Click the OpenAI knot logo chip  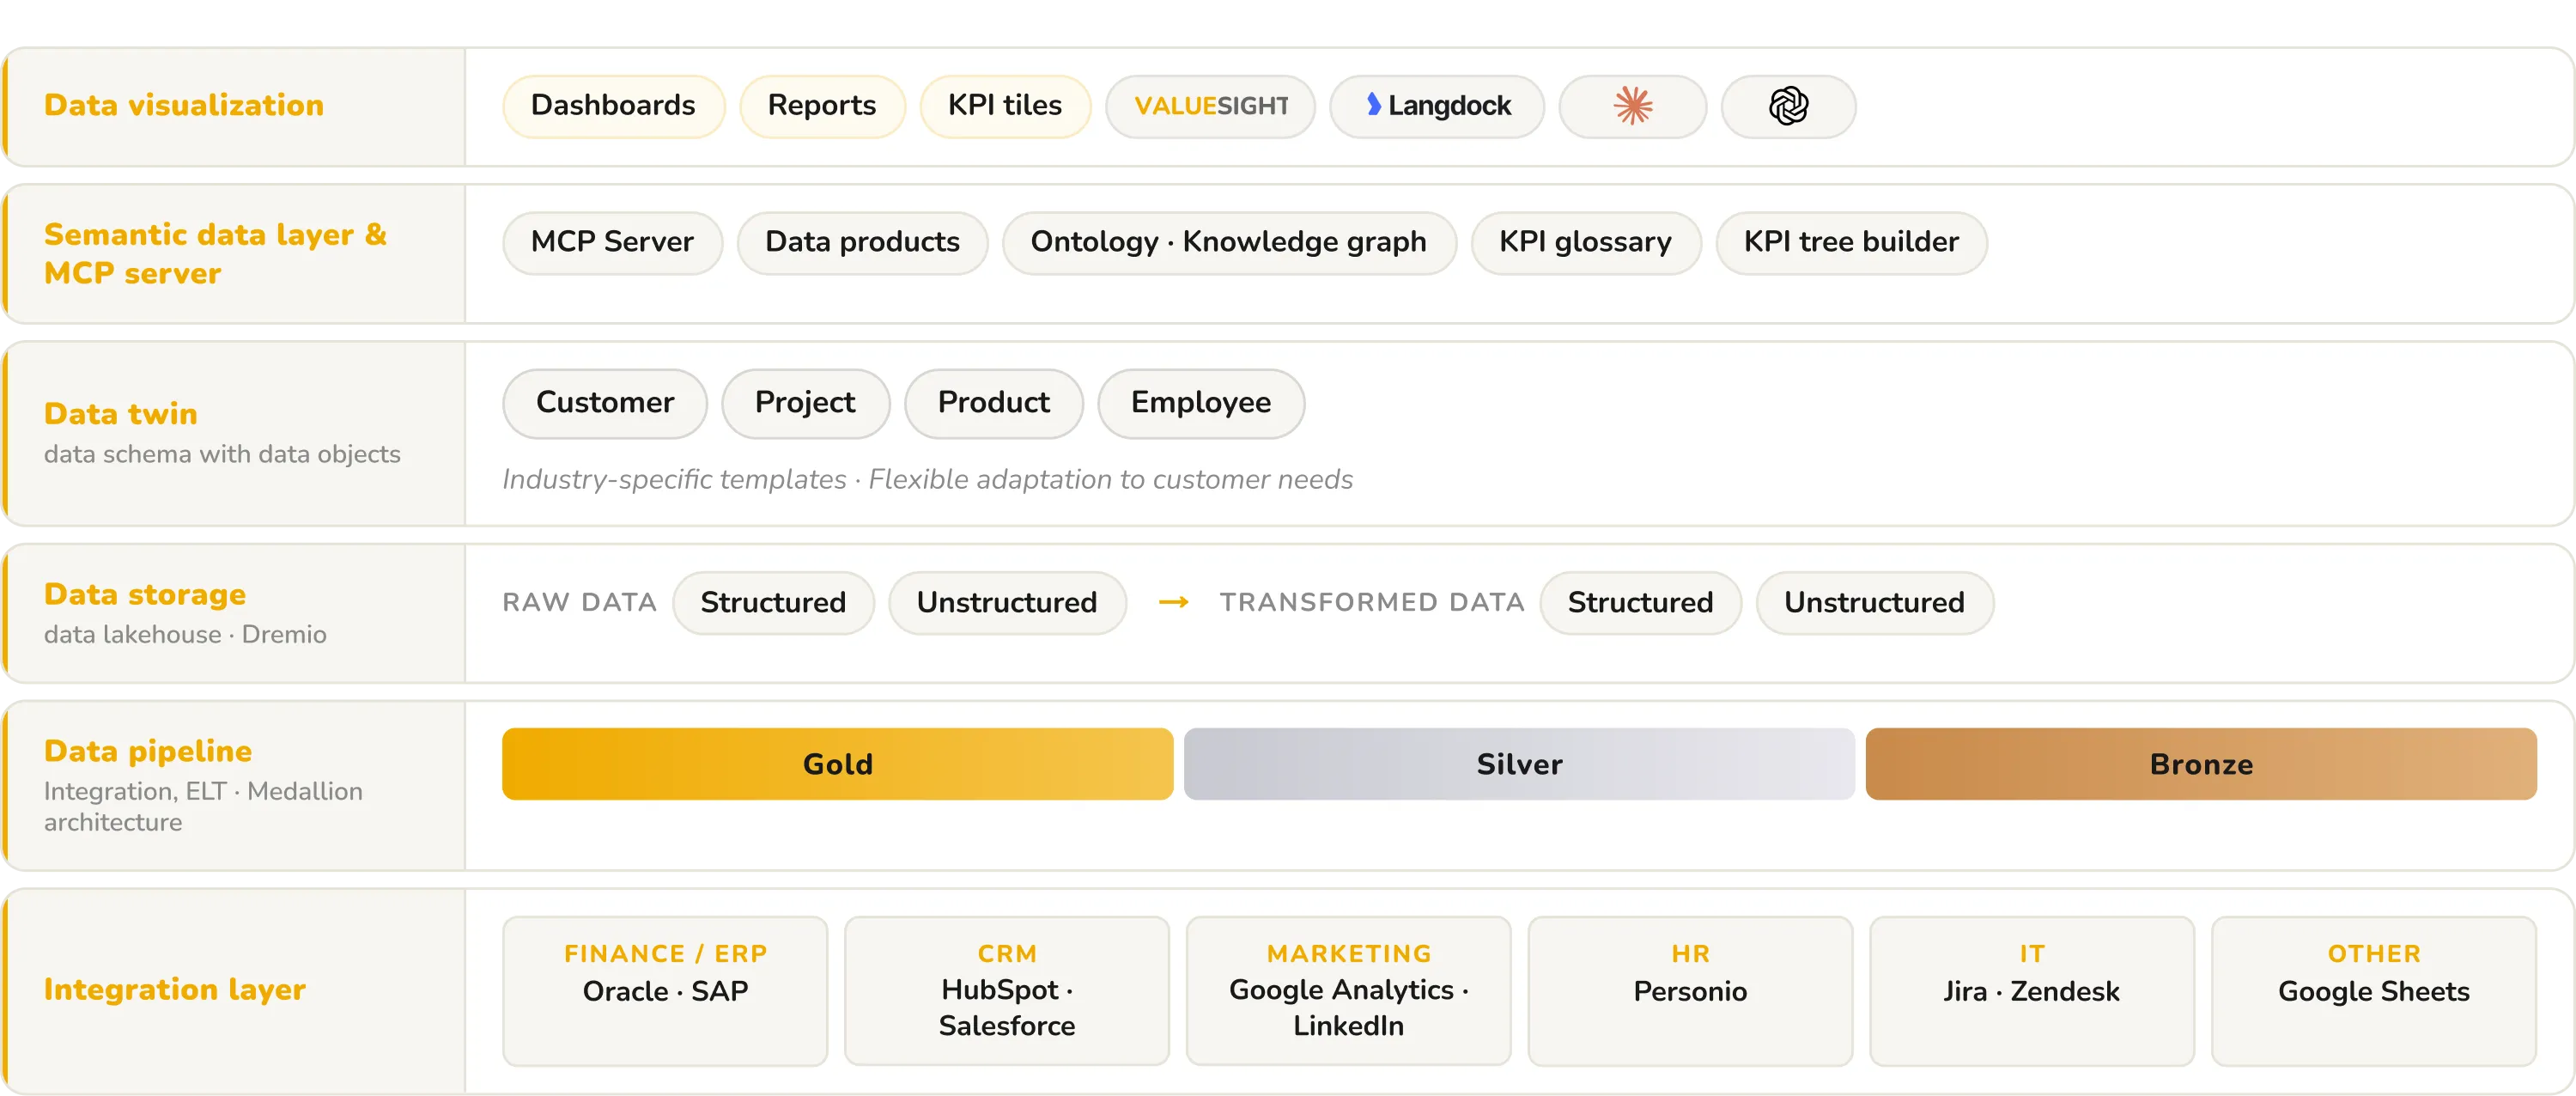click(x=1788, y=106)
